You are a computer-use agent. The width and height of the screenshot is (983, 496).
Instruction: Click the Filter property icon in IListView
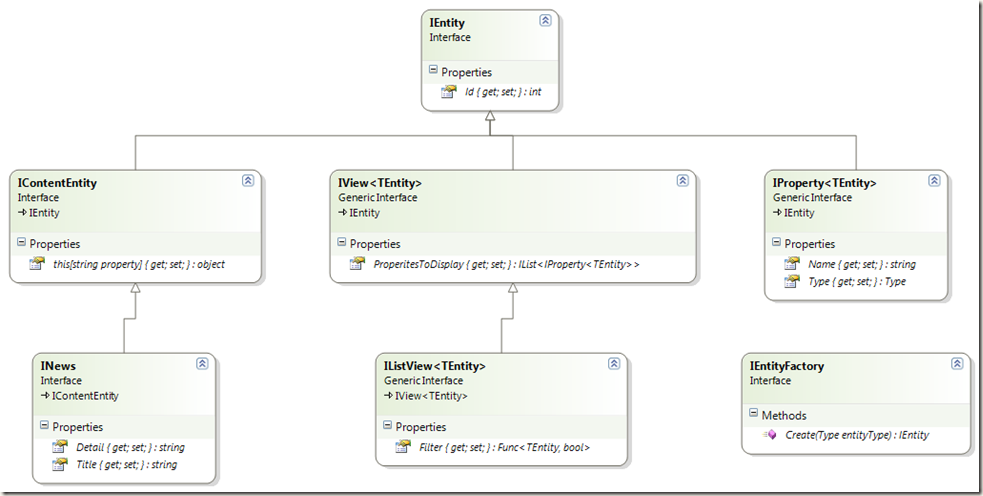(x=403, y=447)
